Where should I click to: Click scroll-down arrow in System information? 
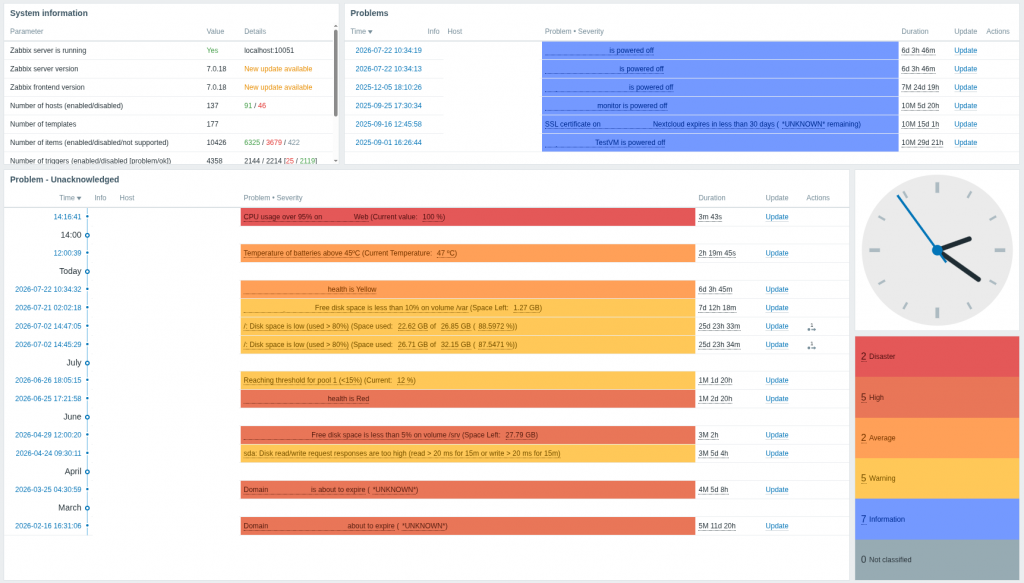click(336, 161)
